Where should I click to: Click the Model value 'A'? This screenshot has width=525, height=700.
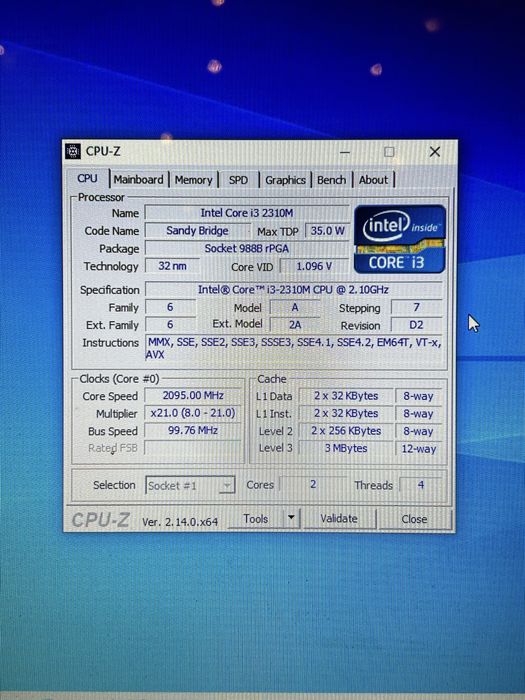tap(295, 307)
